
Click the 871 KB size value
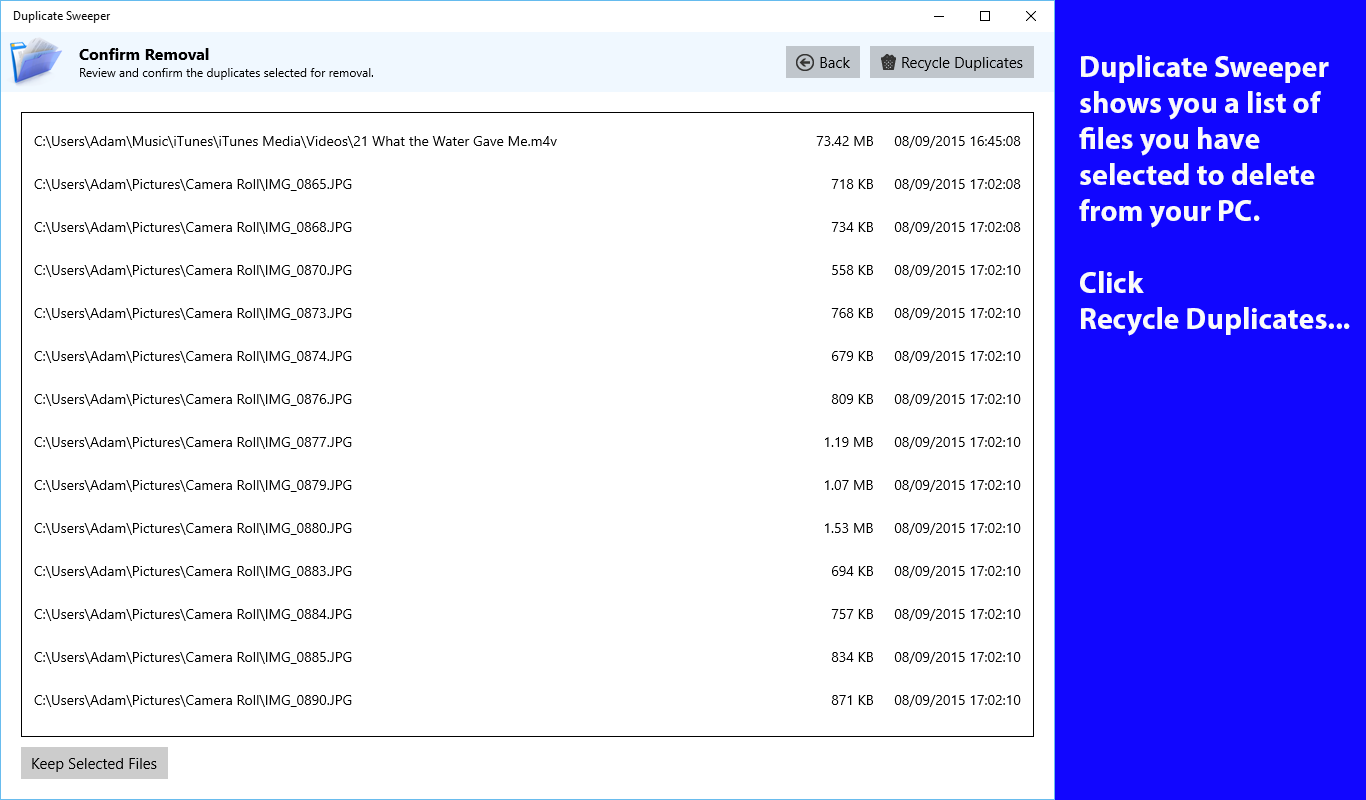tap(852, 701)
